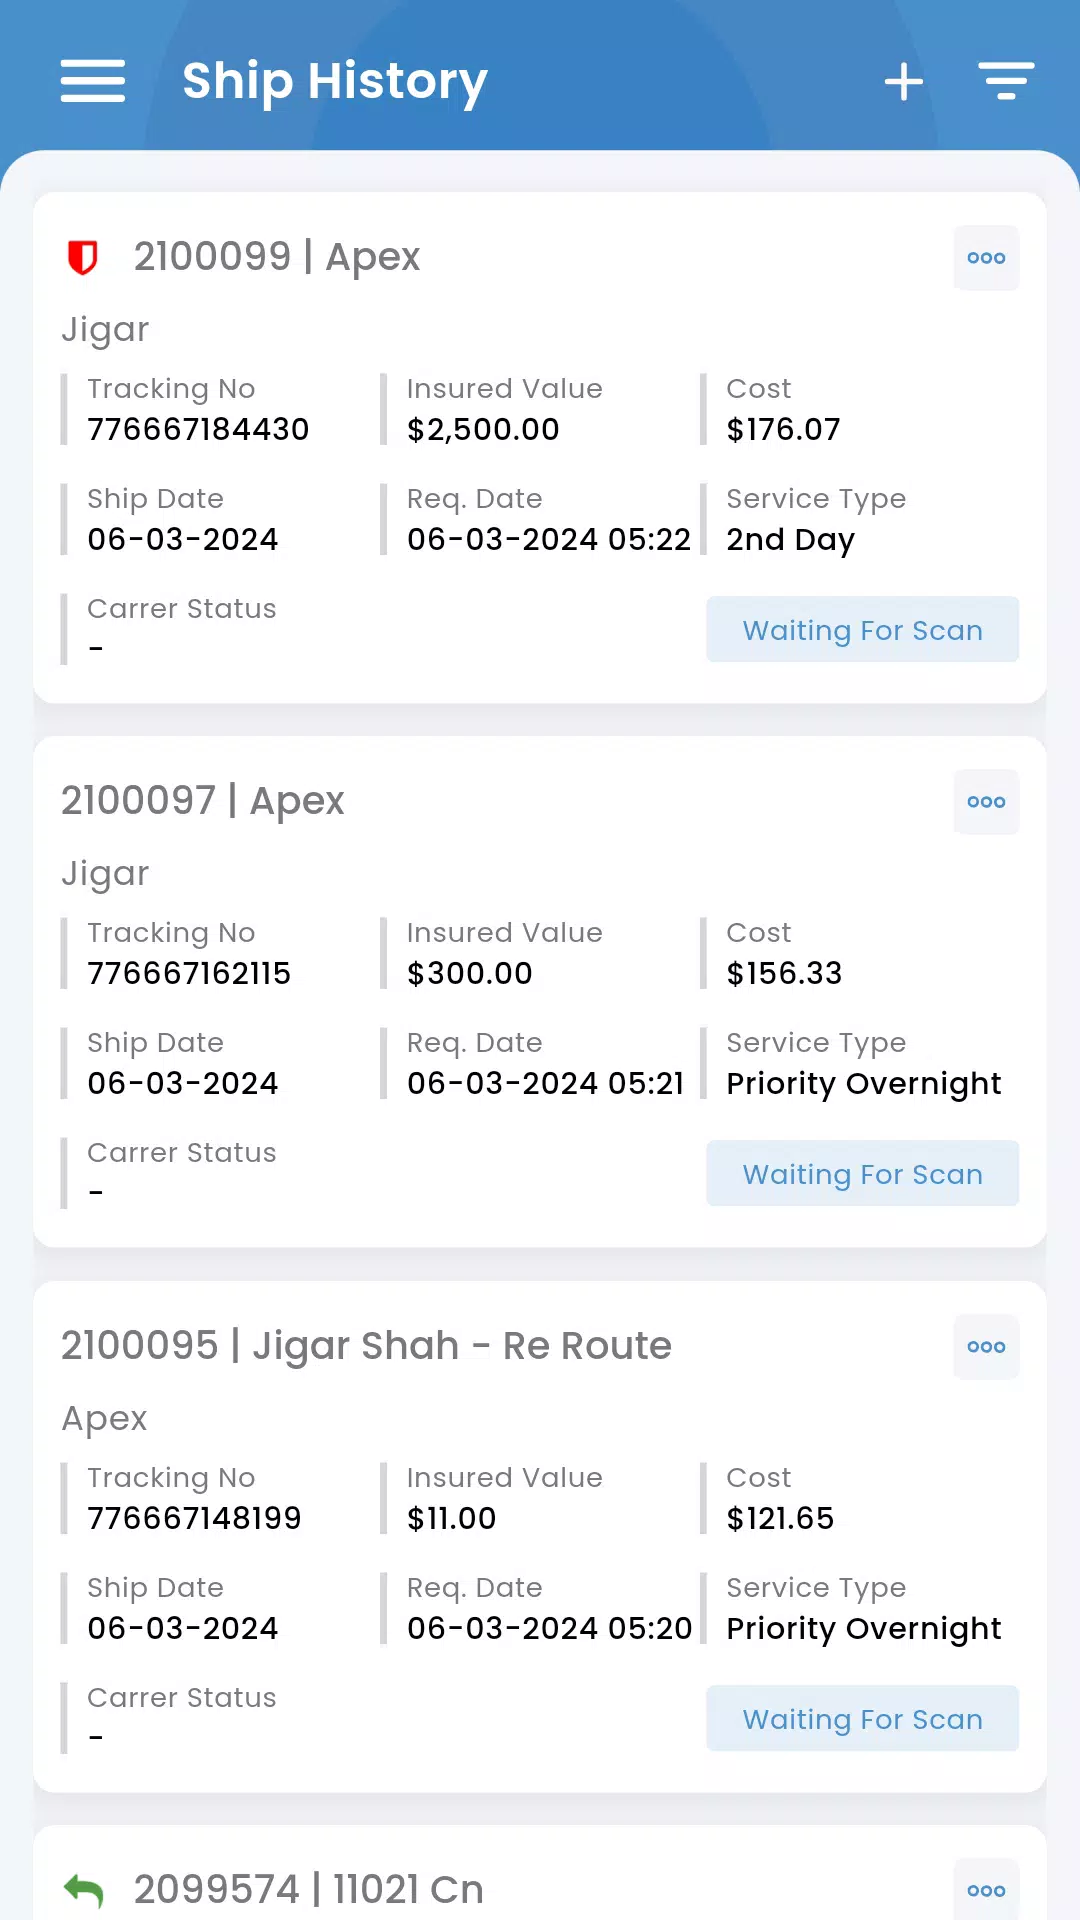Tap Waiting For Scan on shipment 2100097
Image resolution: width=1080 pixels, height=1920 pixels.
tap(863, 1174)
